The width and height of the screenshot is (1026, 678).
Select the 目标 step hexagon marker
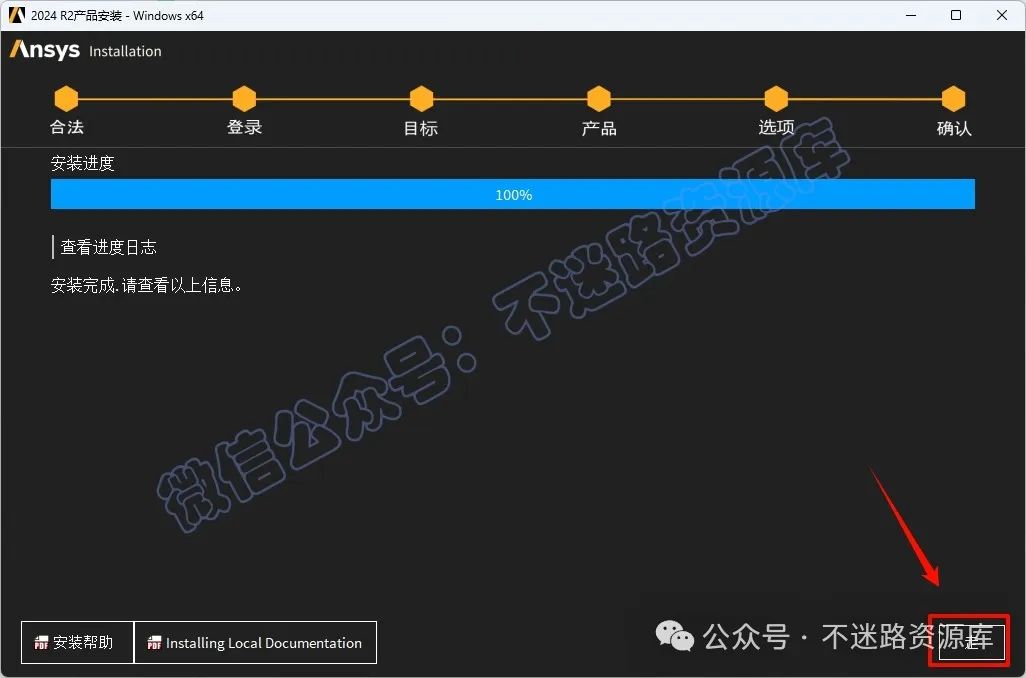421,99
